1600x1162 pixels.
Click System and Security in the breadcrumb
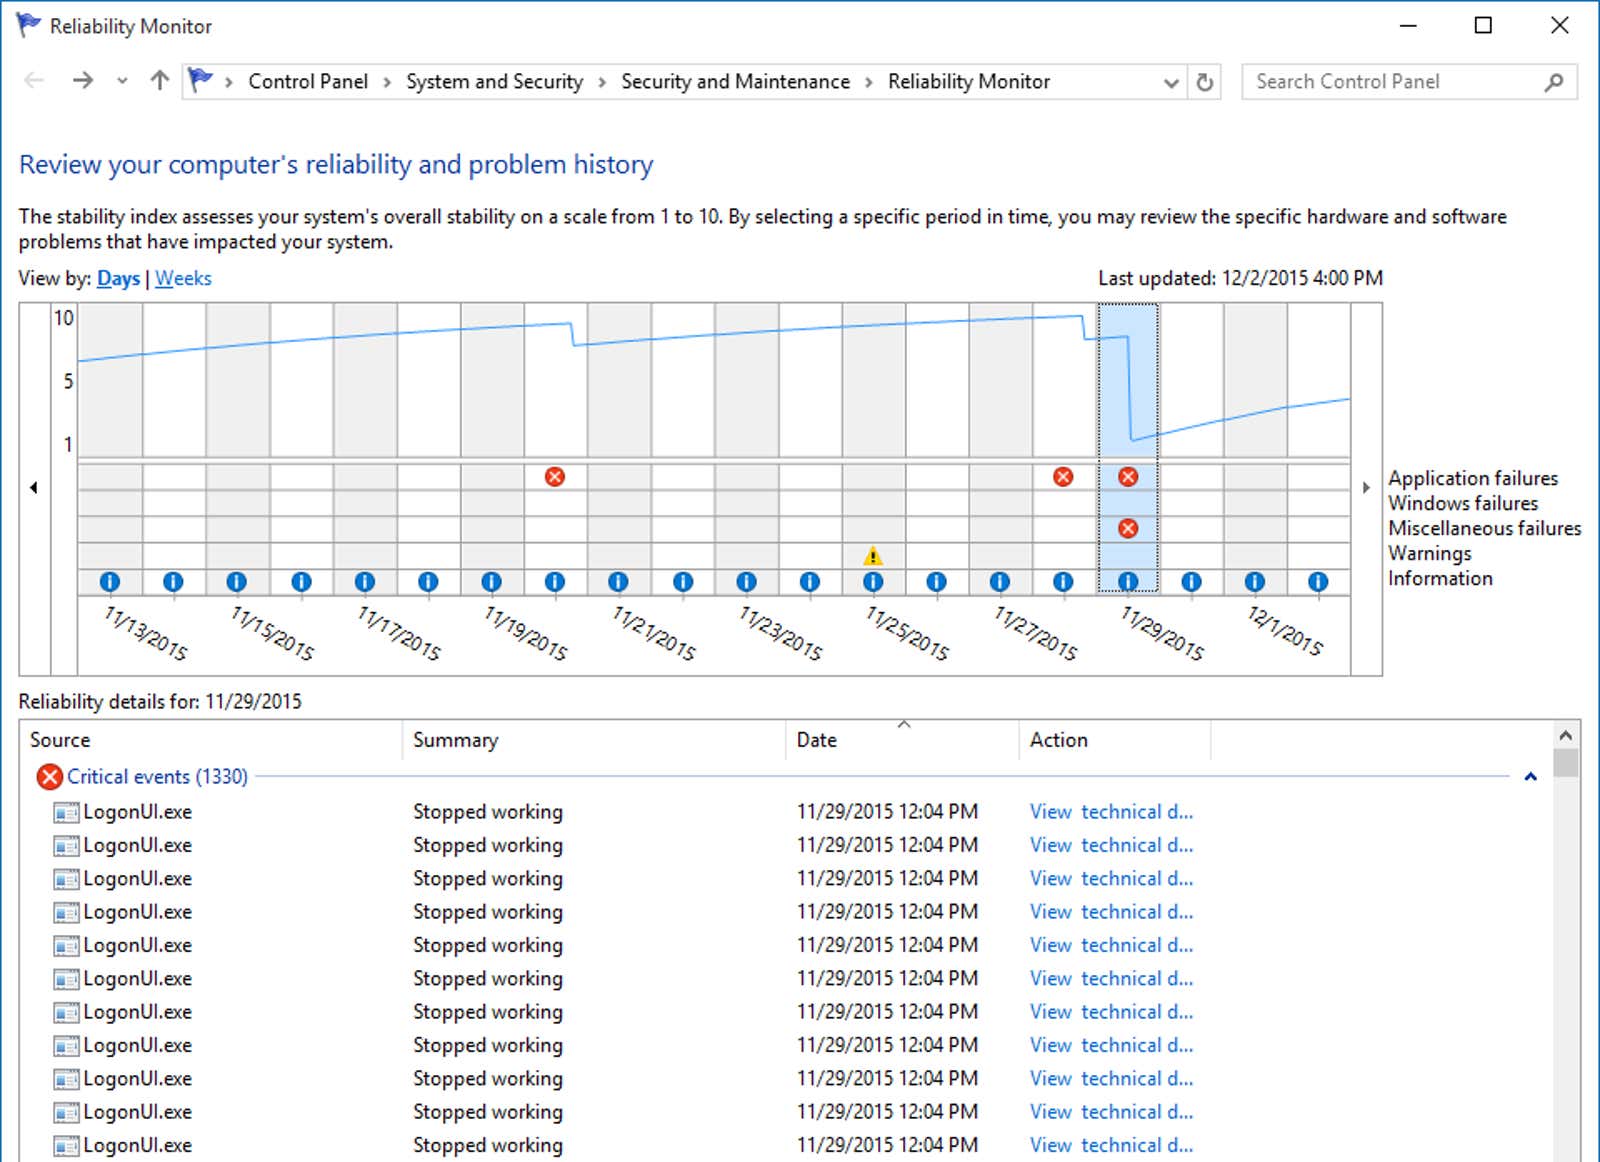(x=494, y=82)
